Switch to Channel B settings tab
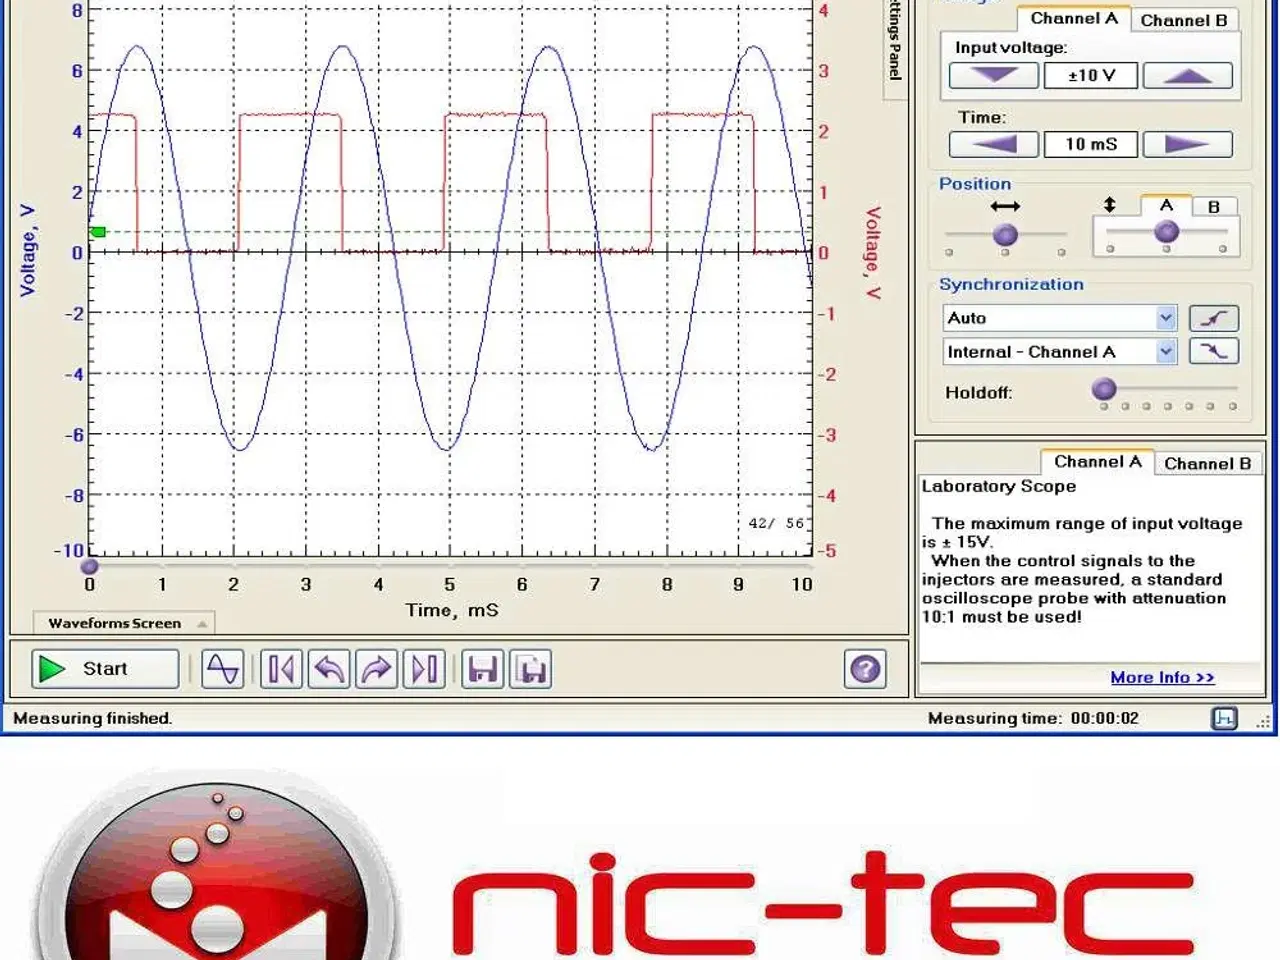Screen dimensions: 1280x960 tap(1183, 20)
